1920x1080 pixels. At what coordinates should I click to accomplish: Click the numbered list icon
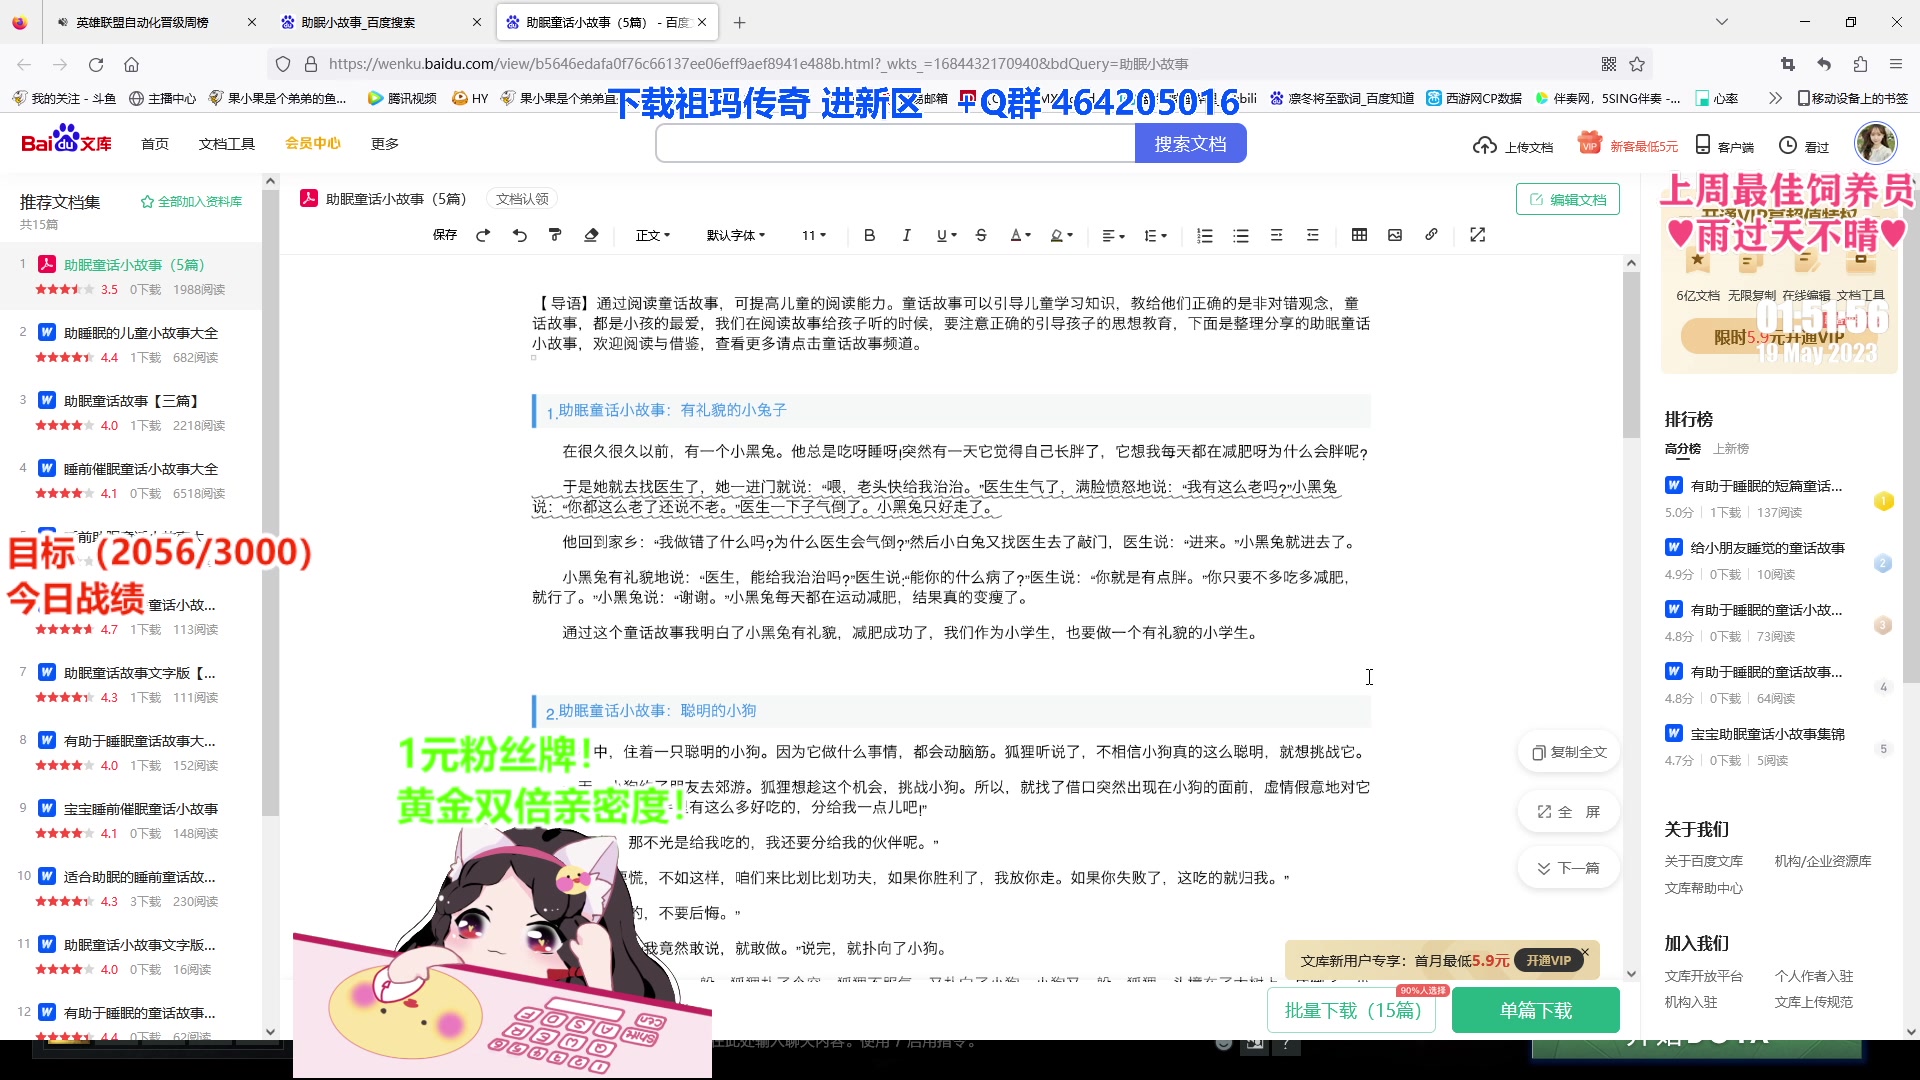(x=1204, y=235)
